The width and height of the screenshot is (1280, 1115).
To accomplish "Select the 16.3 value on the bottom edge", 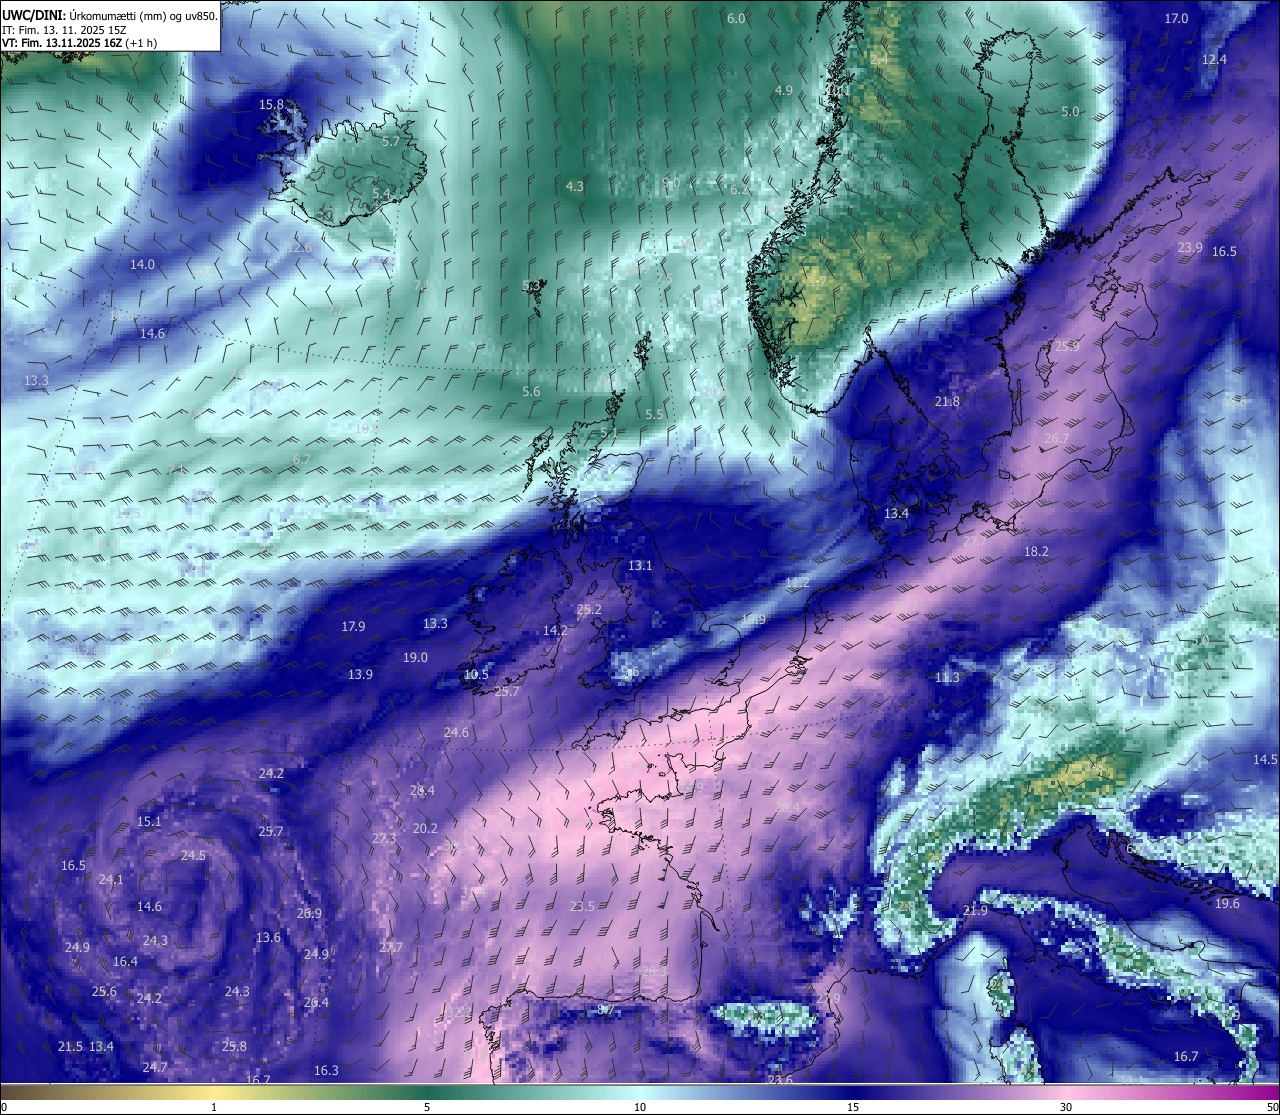I will 326,1070.
